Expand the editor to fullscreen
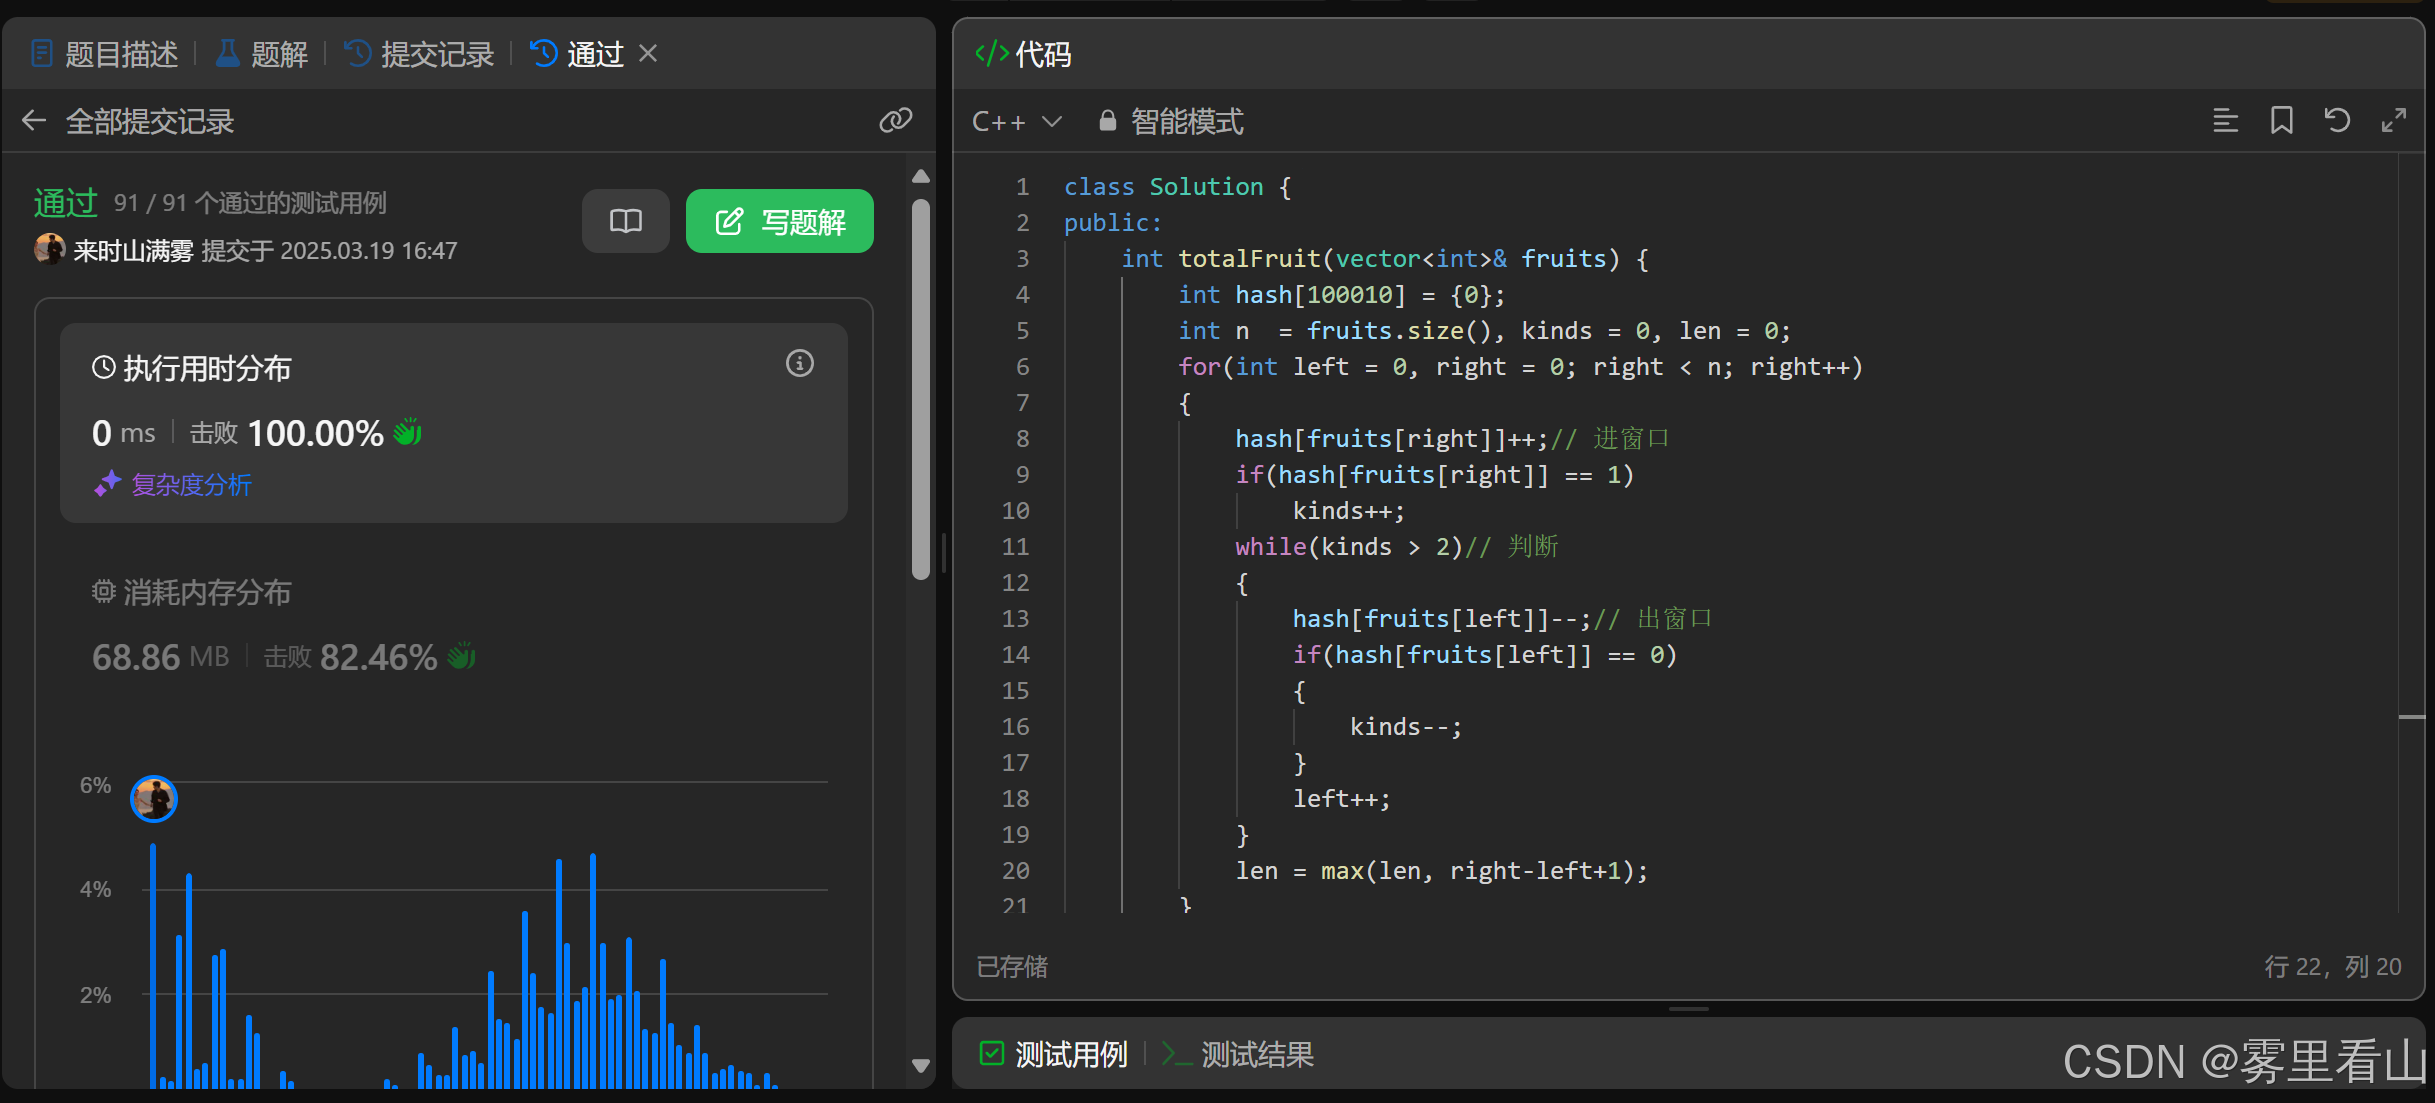This screenshot has height=1103, width=2435. point(2393,121)
